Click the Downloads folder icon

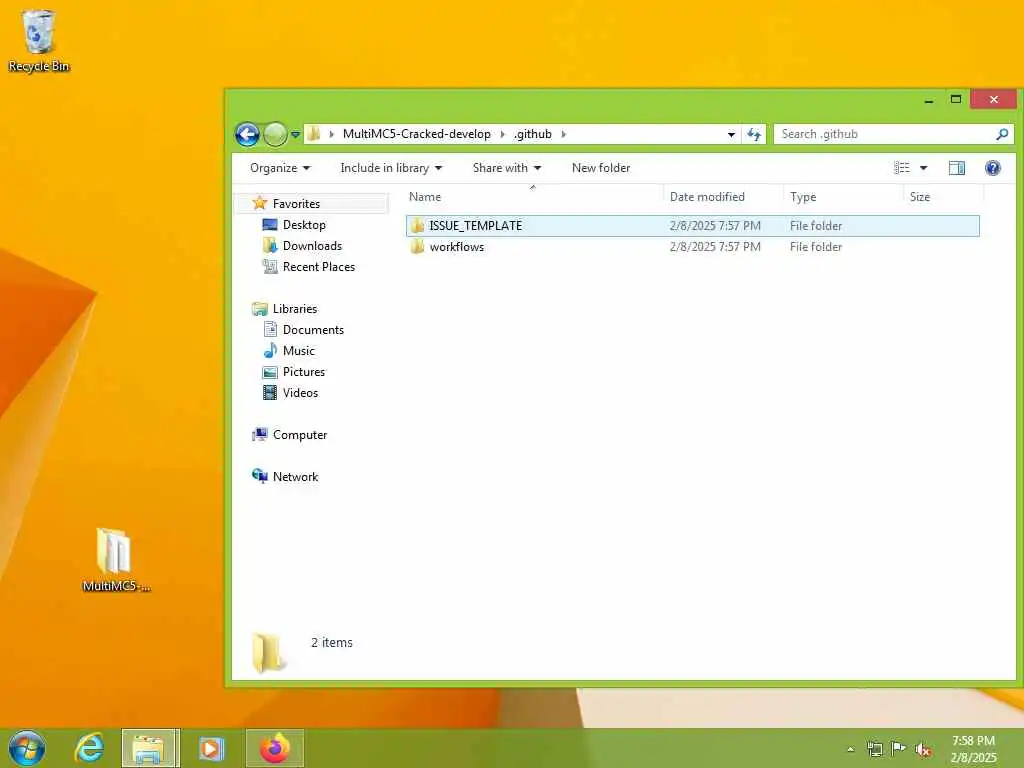click(x=270, y=245)
